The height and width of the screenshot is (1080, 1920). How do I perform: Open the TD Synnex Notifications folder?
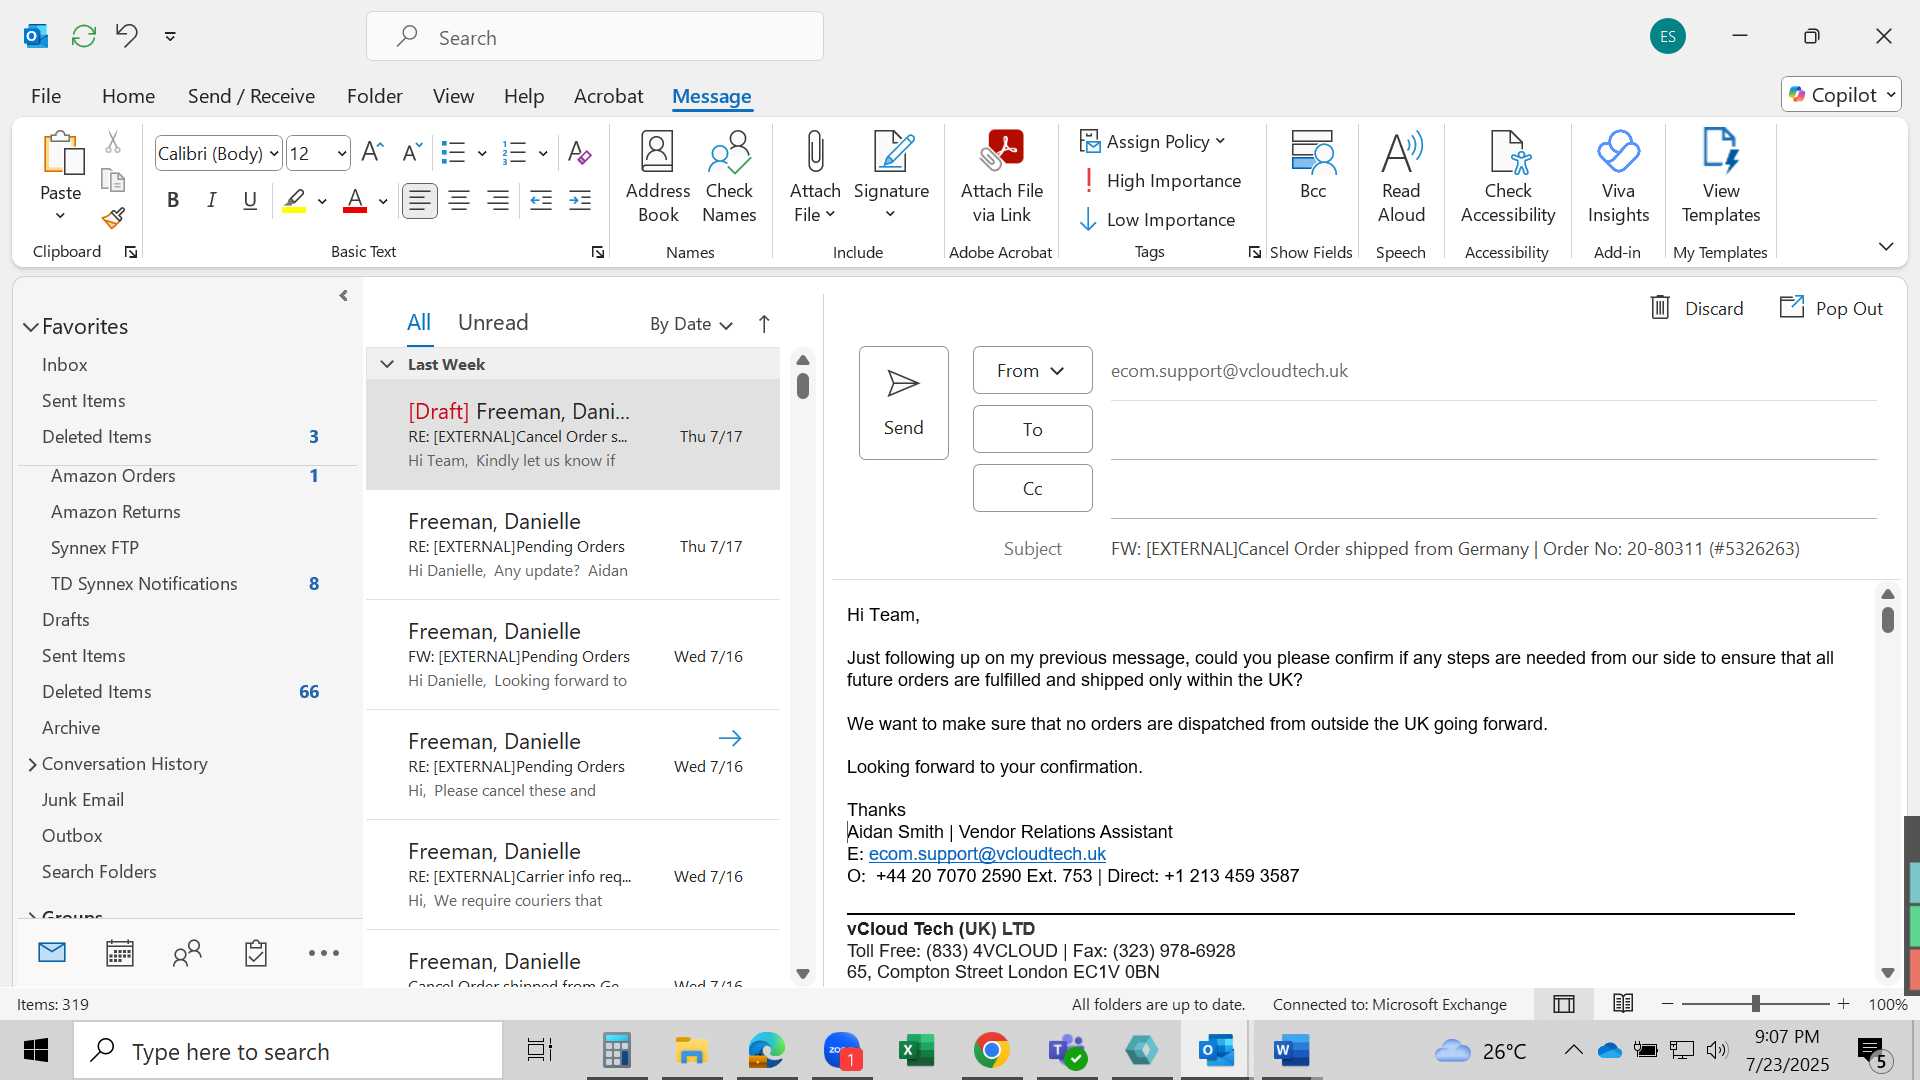[144, 584]
